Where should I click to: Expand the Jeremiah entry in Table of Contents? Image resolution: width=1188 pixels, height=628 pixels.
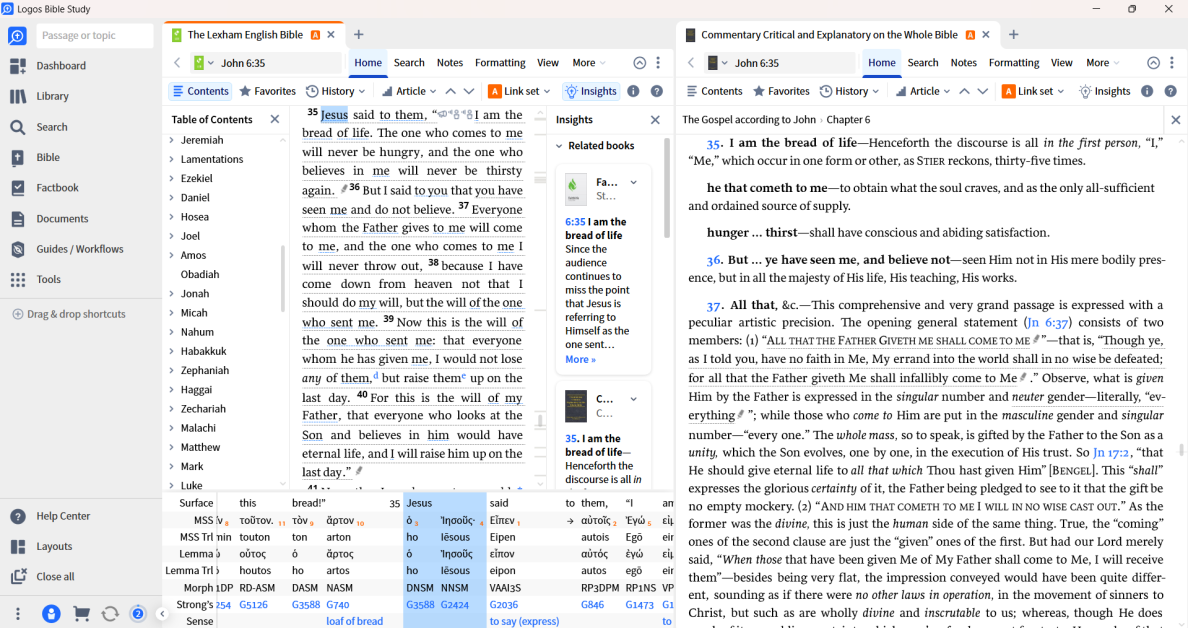coord(172,140)
